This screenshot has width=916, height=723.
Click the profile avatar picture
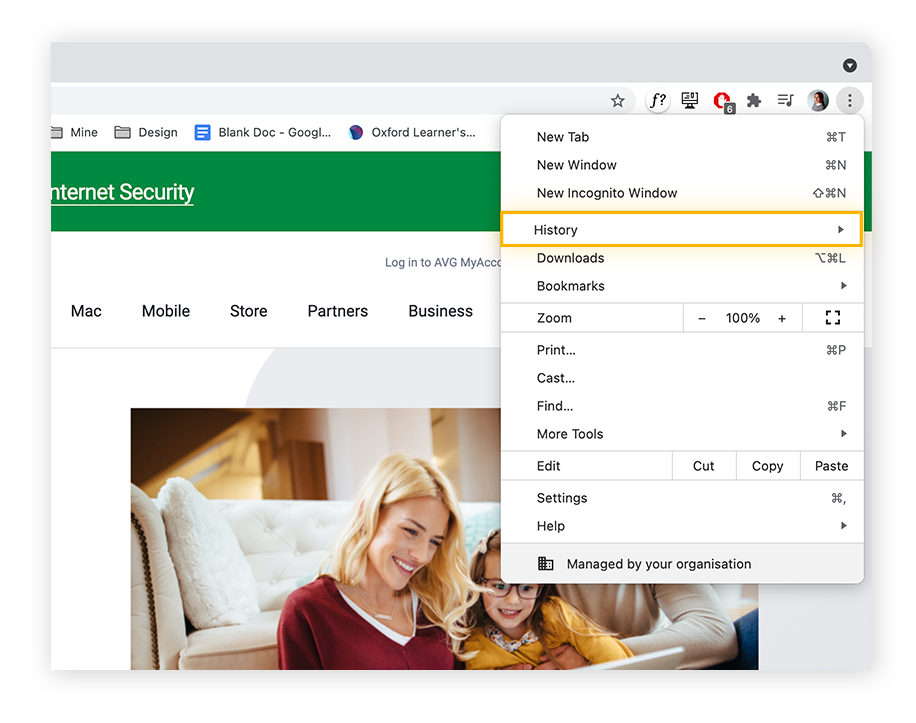818,100
